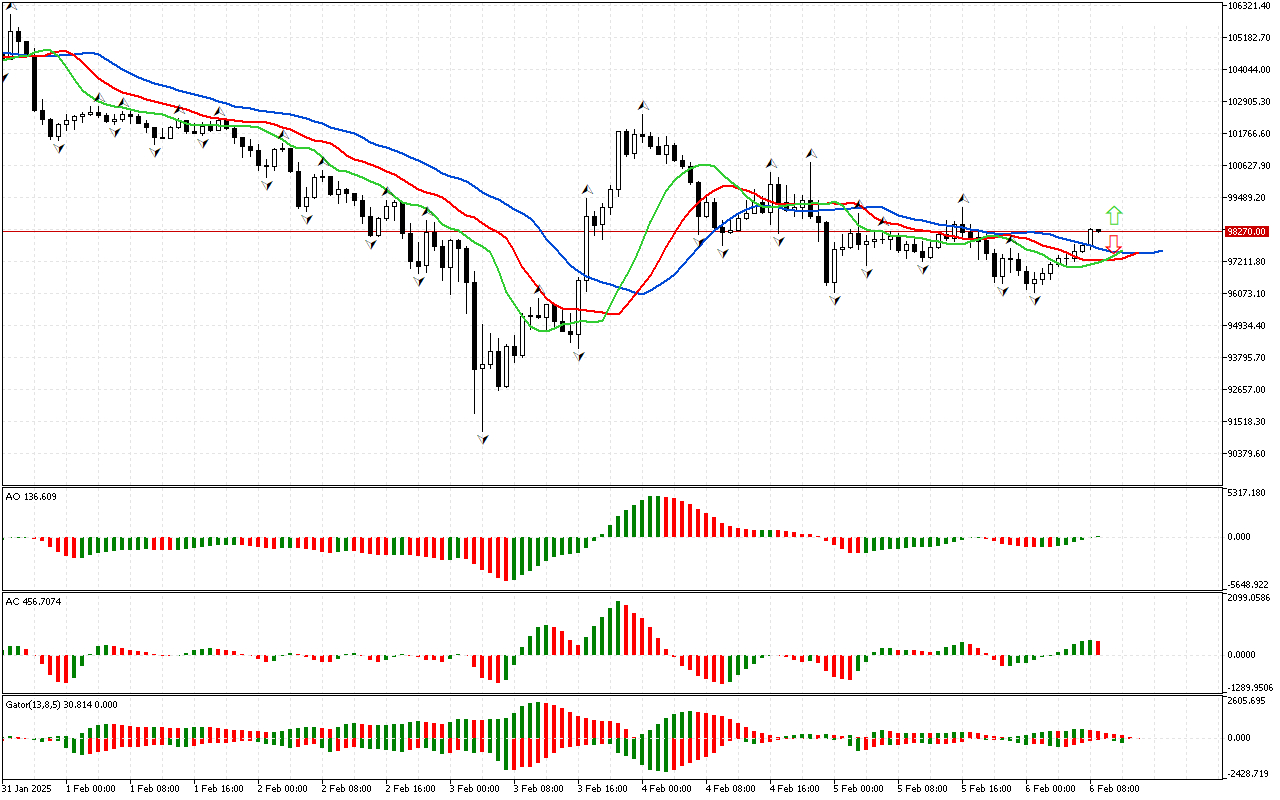Click the 91518.30 price axis label
The width and height of the screenshot is (1280, 800).
coord(1247,422)
